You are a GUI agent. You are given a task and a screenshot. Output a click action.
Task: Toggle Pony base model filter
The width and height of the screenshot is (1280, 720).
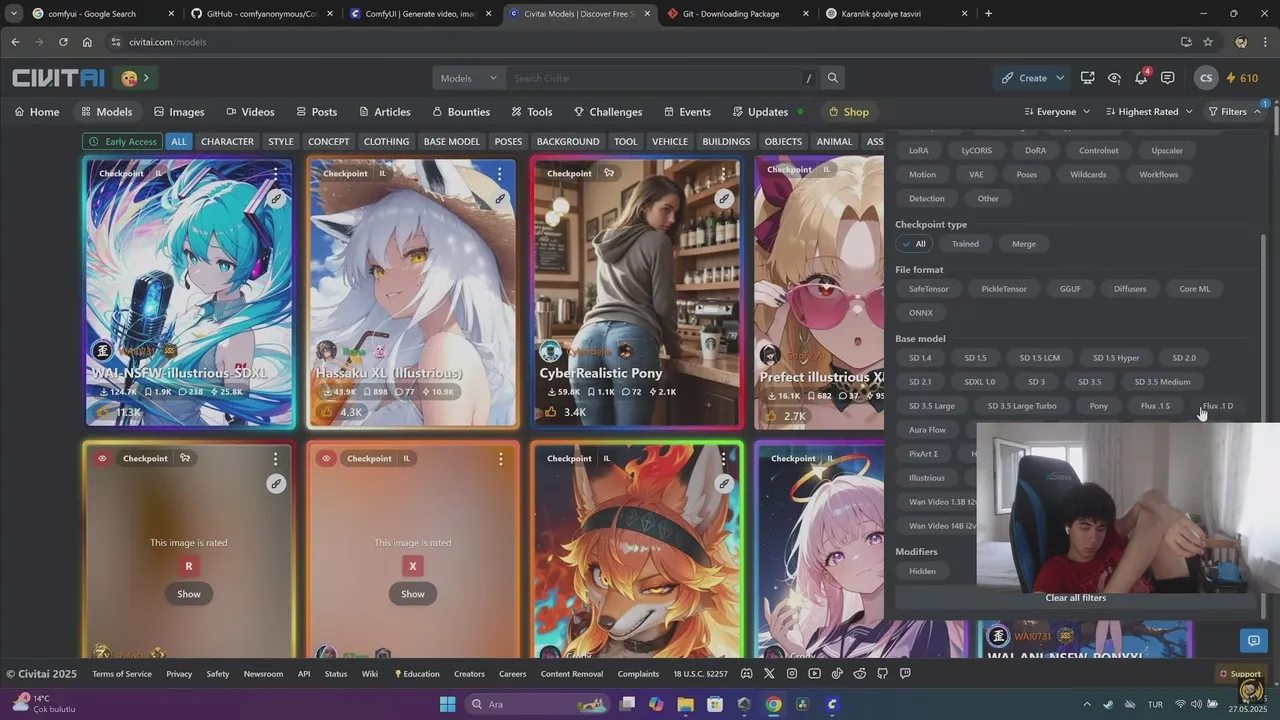point(1099,406)
